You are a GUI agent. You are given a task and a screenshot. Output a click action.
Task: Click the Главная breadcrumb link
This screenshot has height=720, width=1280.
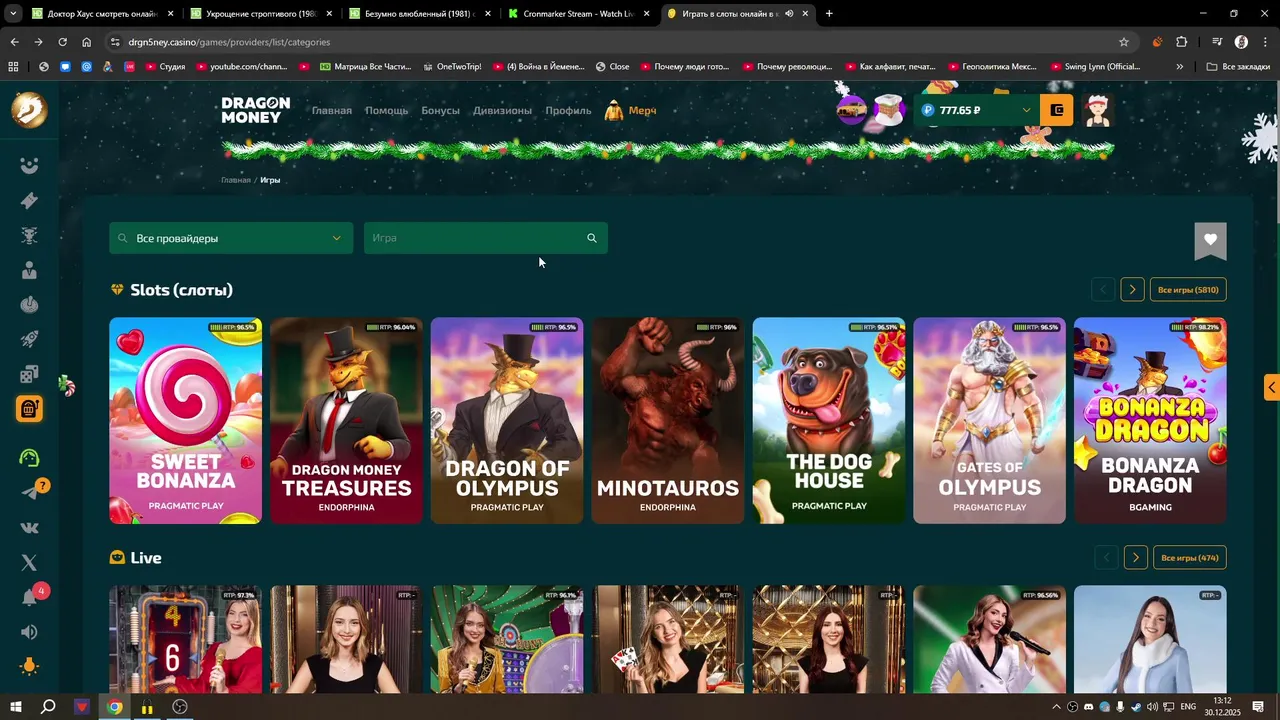(x=236, y=180)
